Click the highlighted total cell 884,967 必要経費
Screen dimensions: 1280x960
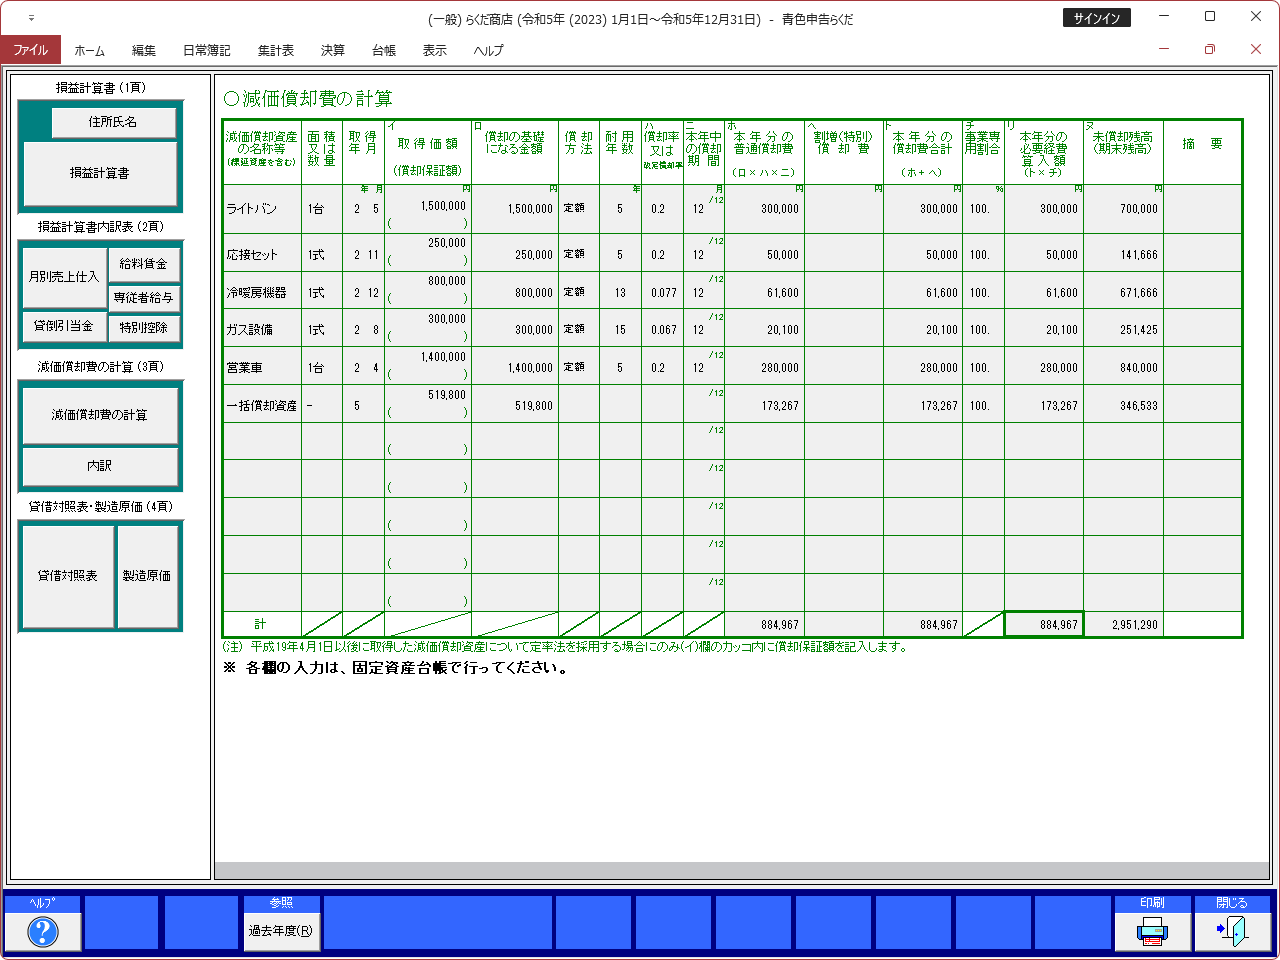click(1044, 624)
